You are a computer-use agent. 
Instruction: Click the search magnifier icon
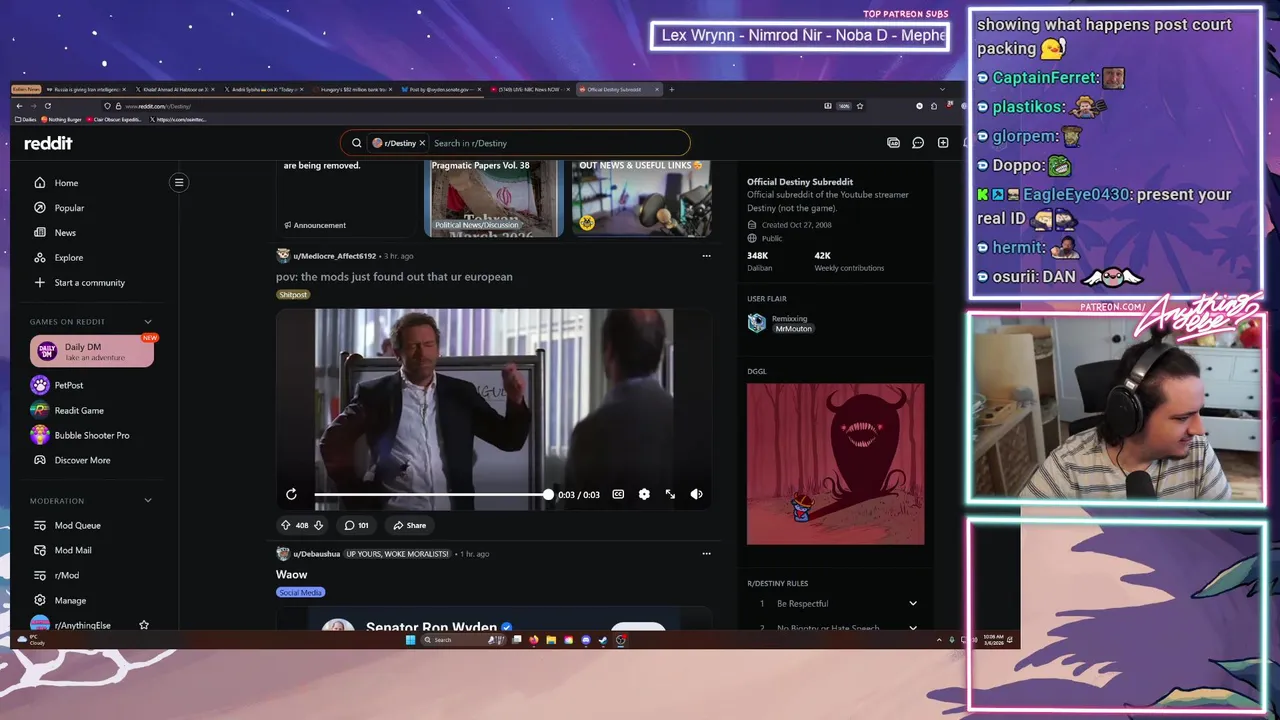(x=356, y=143)
